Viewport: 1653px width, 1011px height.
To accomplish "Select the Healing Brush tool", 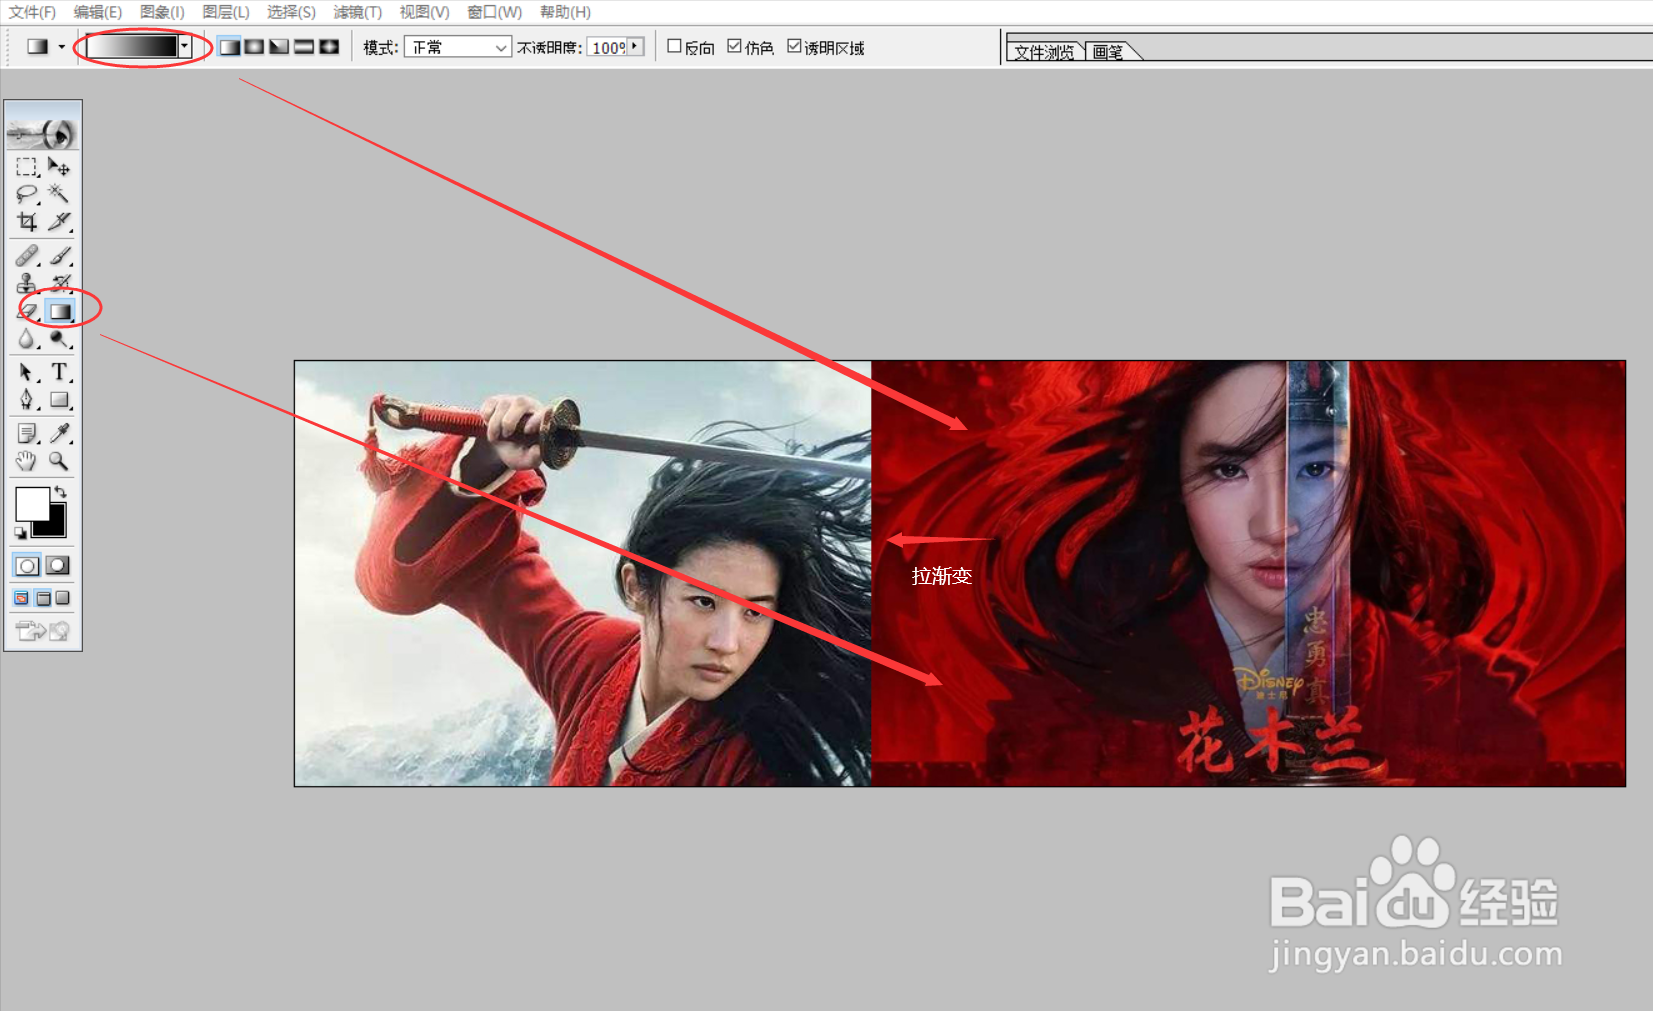I will [x=27, y=256].
